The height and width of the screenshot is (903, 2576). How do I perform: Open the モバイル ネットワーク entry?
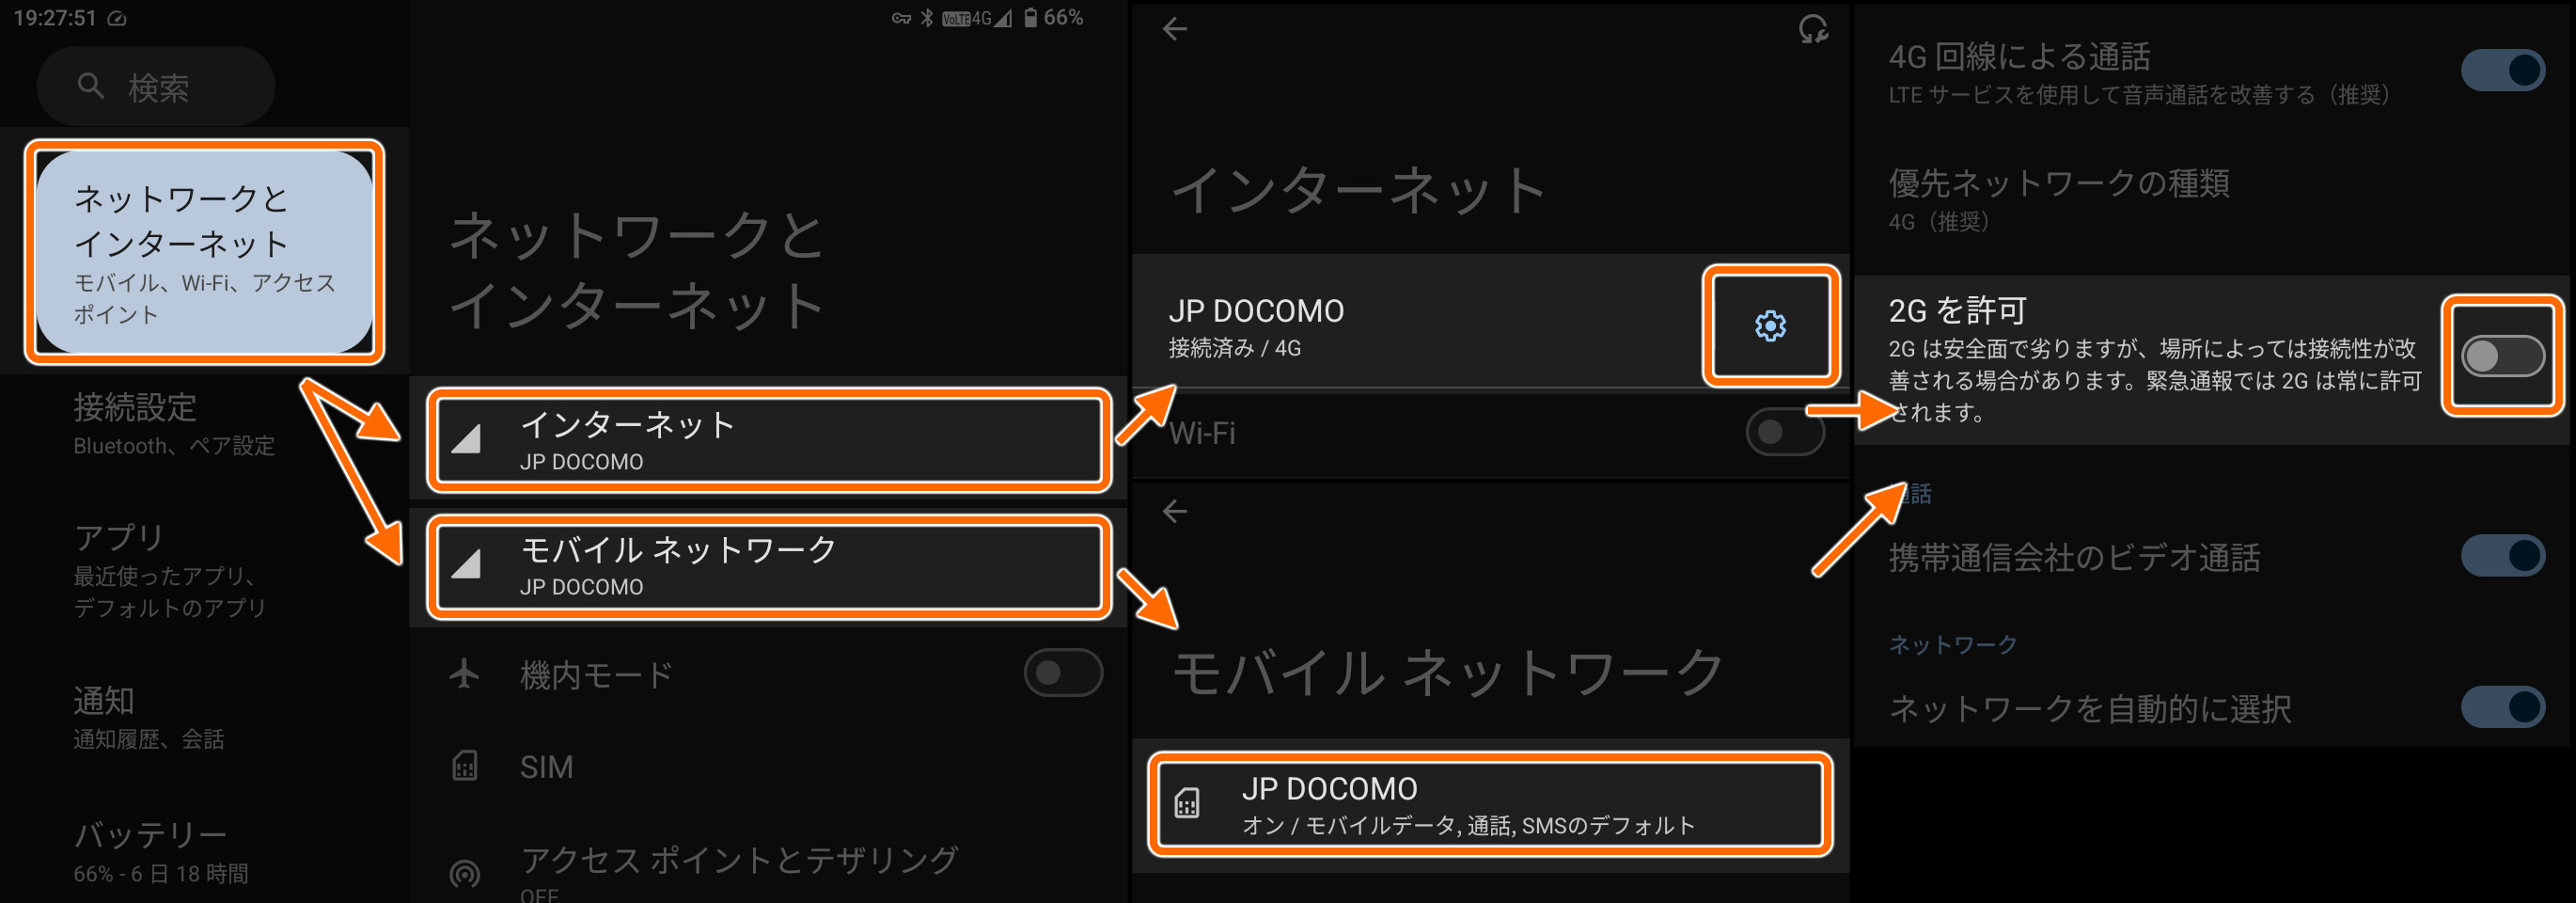pos(769,565)
